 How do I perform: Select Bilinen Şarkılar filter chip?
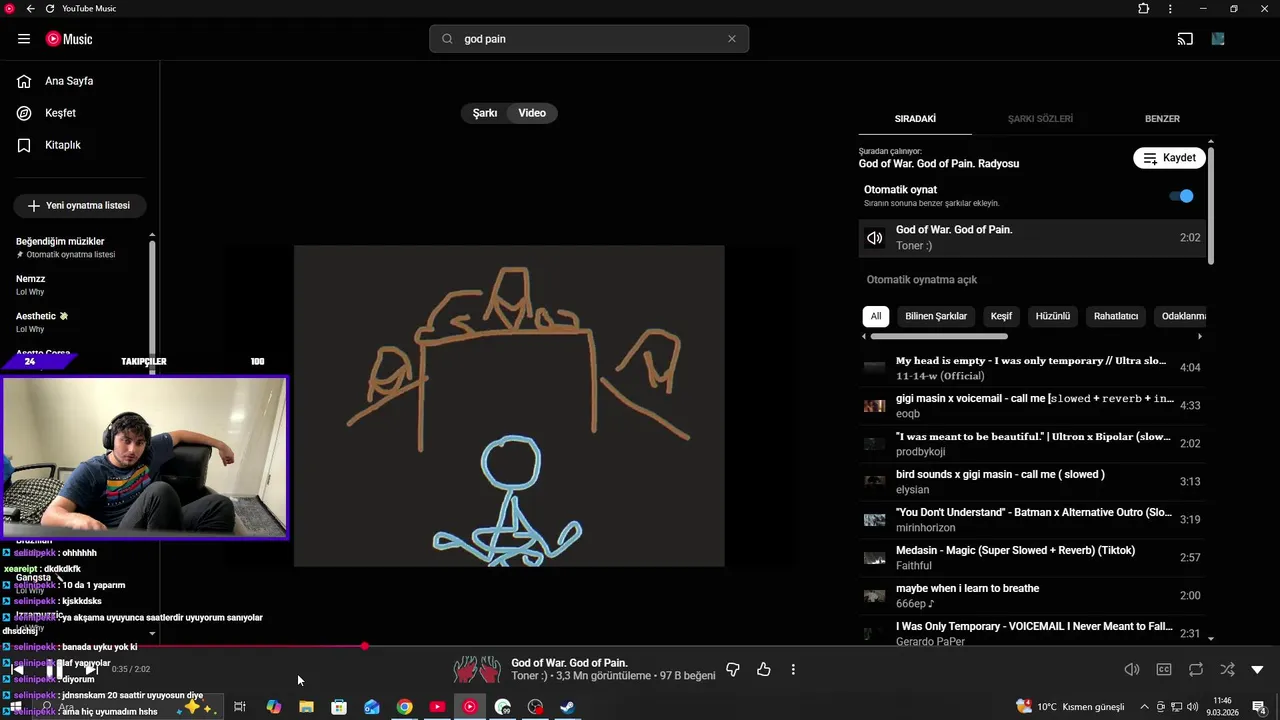[x=936, y=316]
